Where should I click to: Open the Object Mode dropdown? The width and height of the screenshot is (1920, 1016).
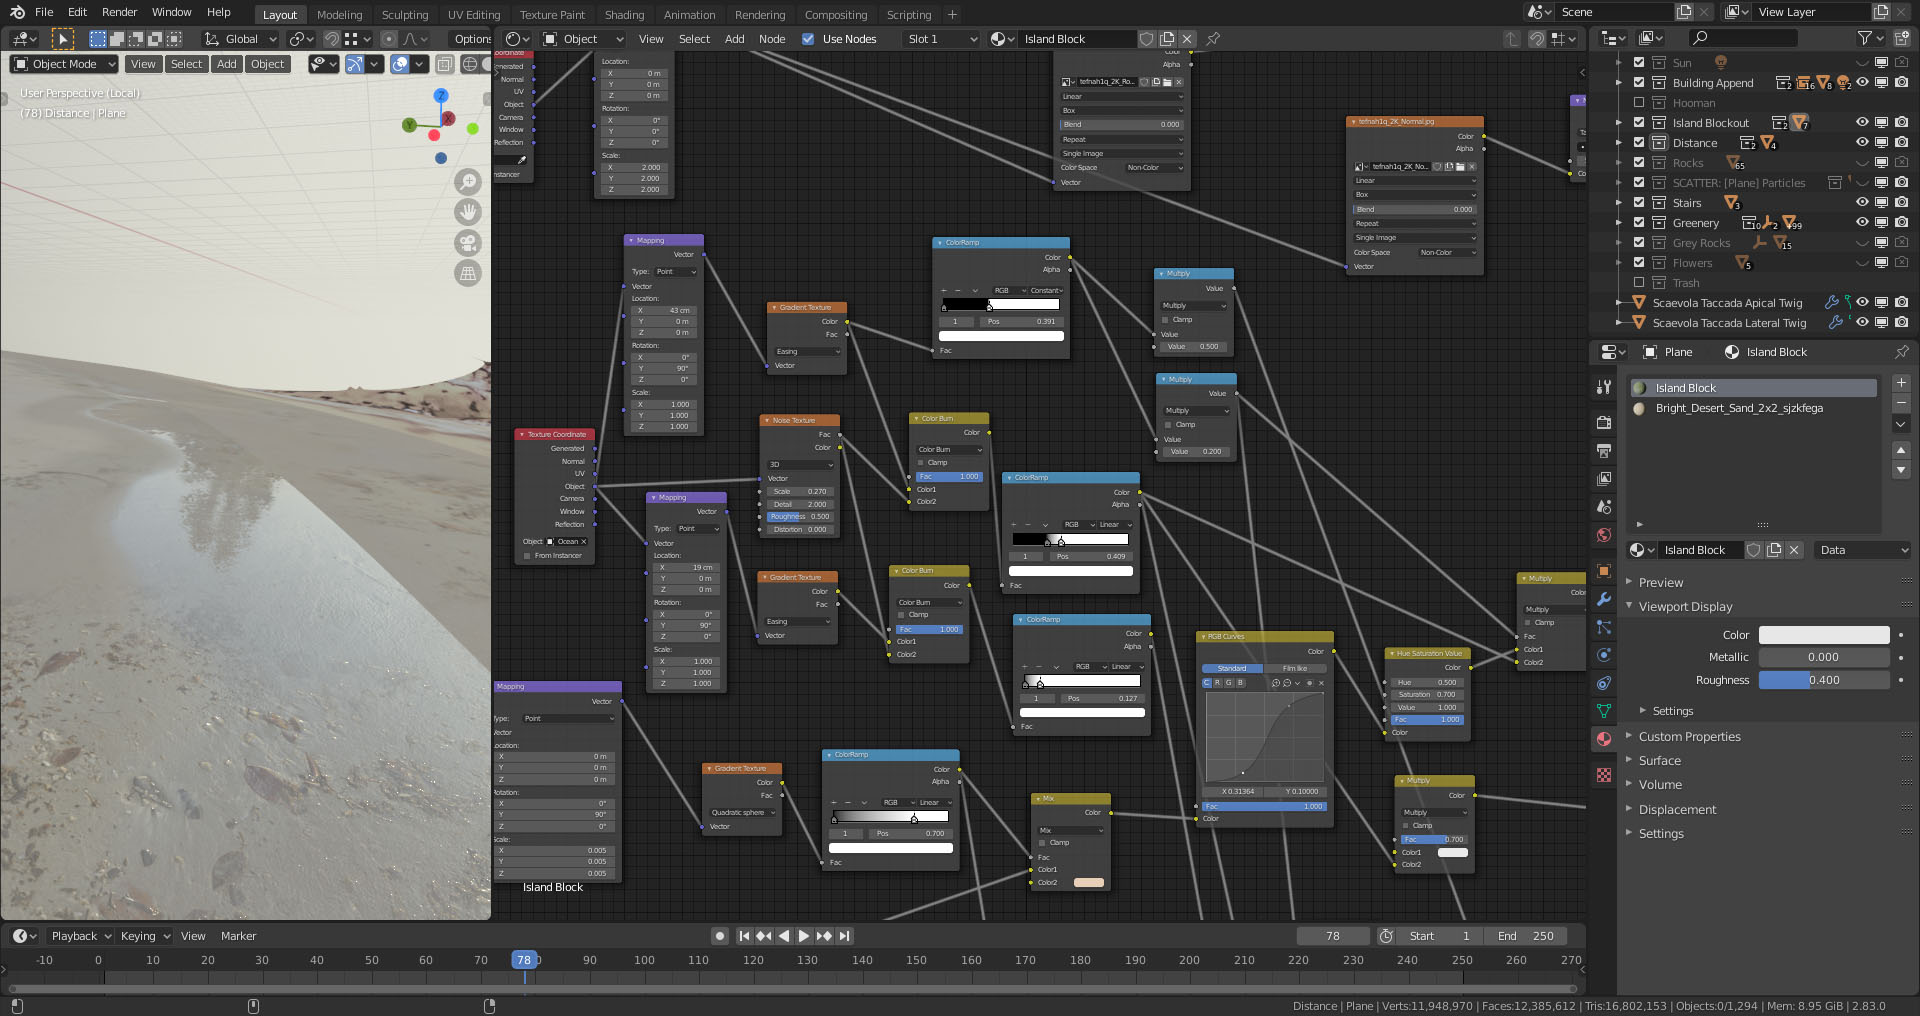[x=64, y=64]
